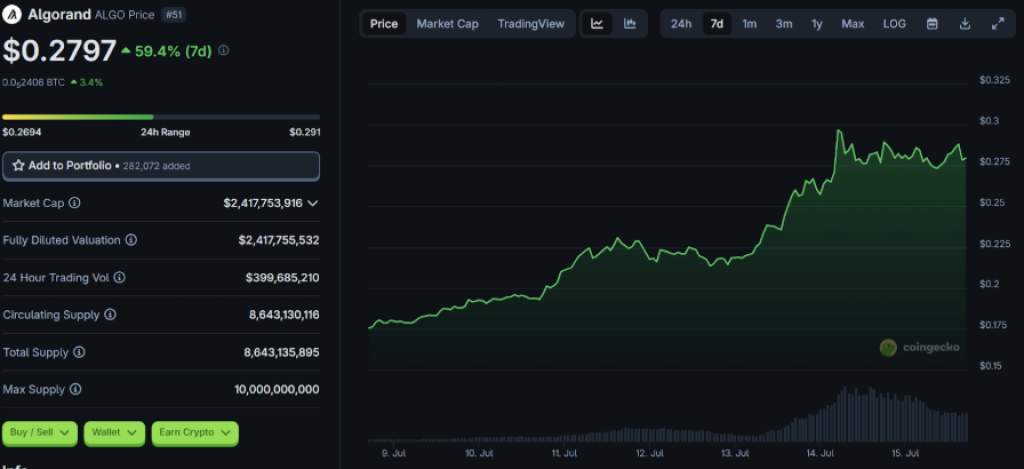Switch to the Market Cap chart tab
Screen dimensions: 1024x469
pyautogui.click(x=447, y=24)
